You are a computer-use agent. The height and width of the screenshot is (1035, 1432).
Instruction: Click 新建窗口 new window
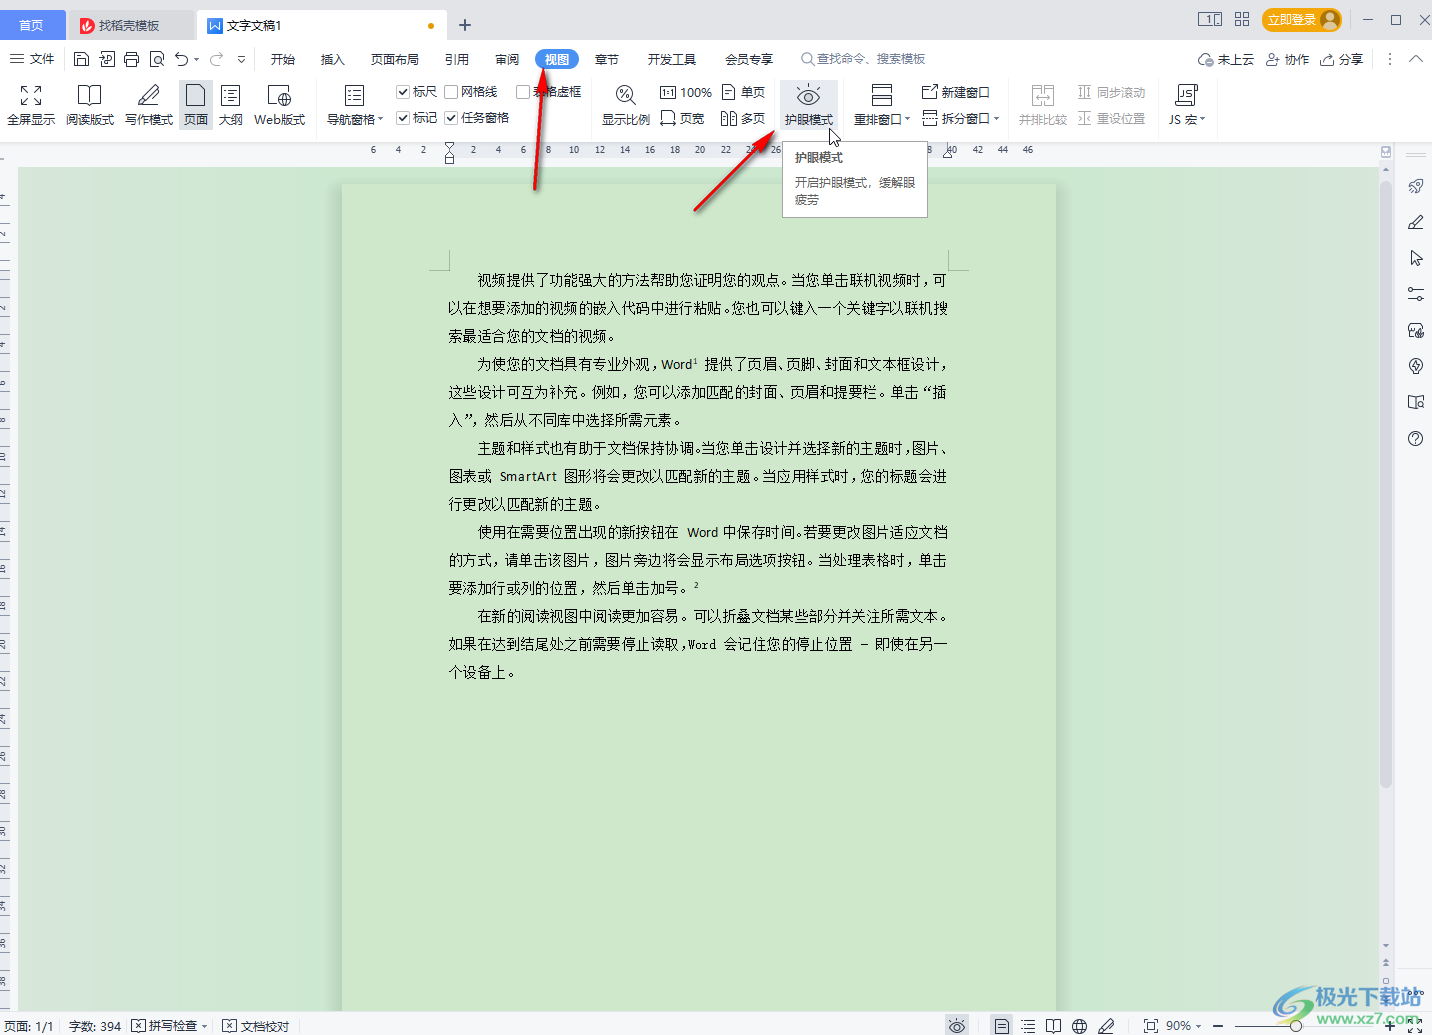tap(956, 92)
